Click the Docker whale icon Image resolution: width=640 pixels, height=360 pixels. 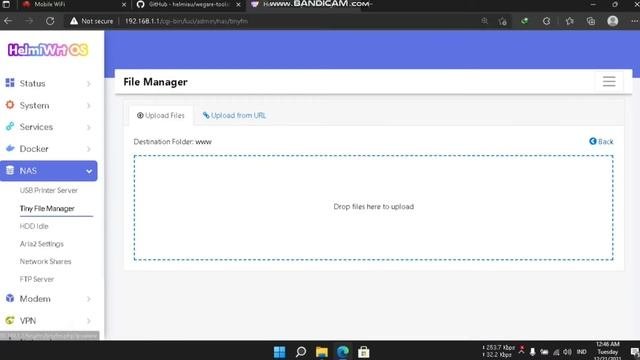tap(10, 148)
